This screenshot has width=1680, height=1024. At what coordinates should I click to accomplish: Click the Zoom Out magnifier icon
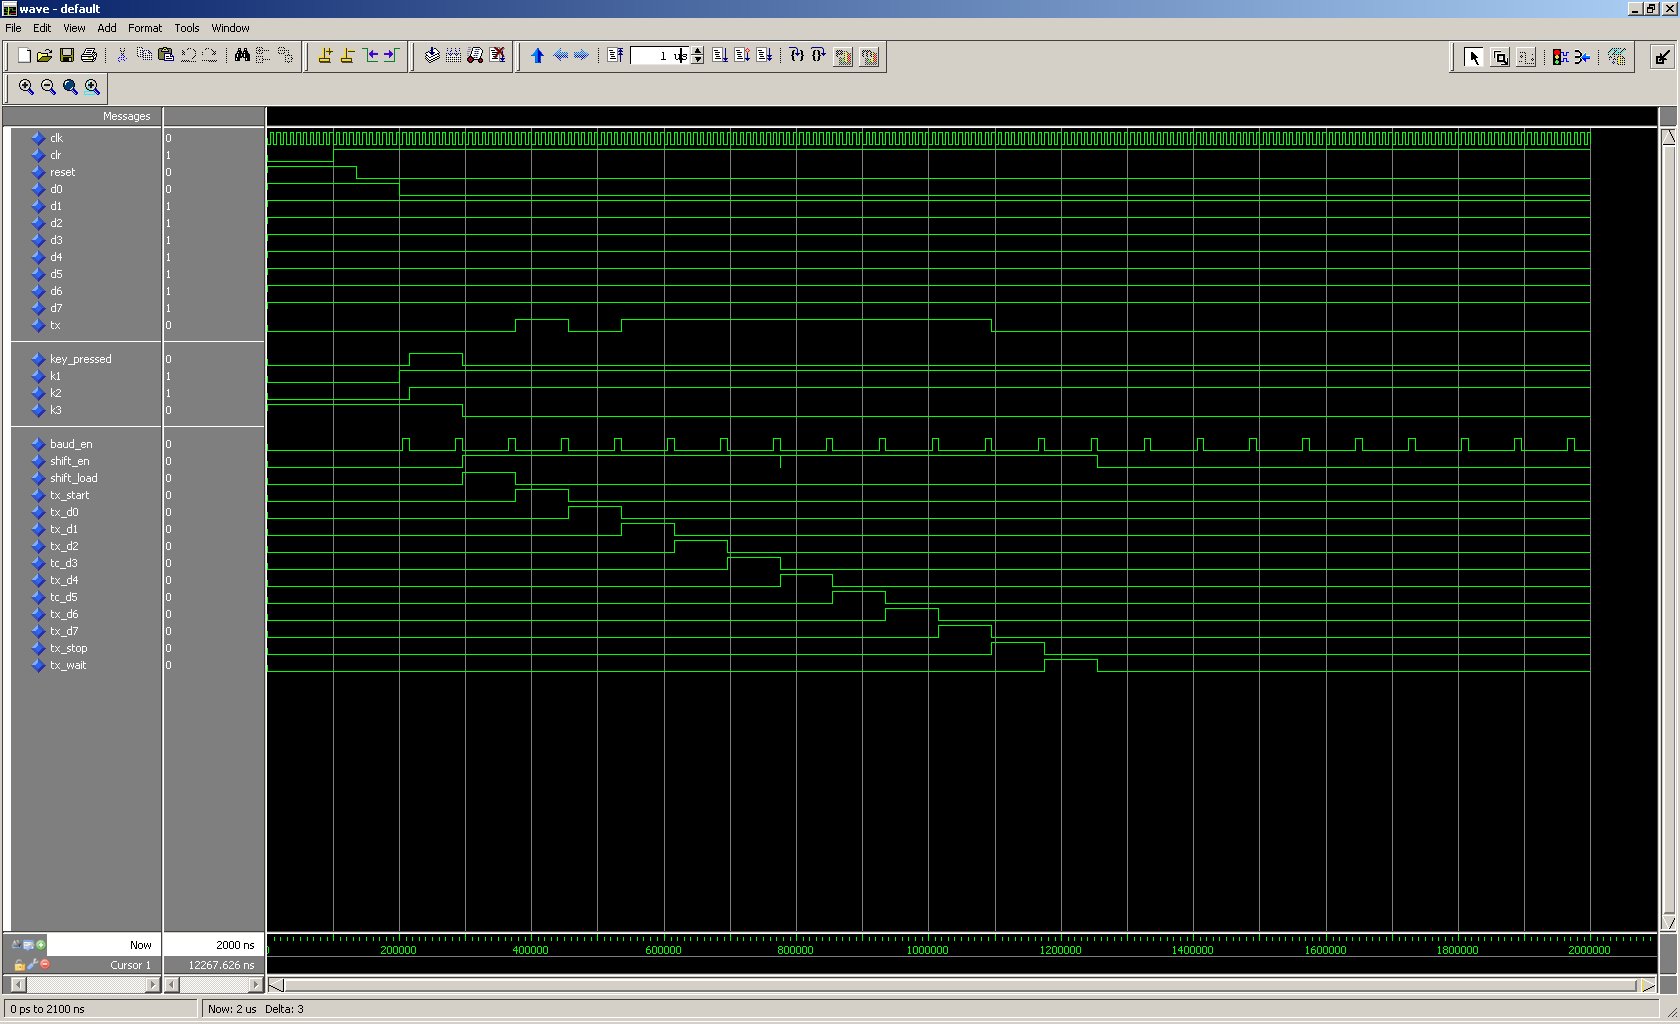pyautogui.click(x=48, y=87)
